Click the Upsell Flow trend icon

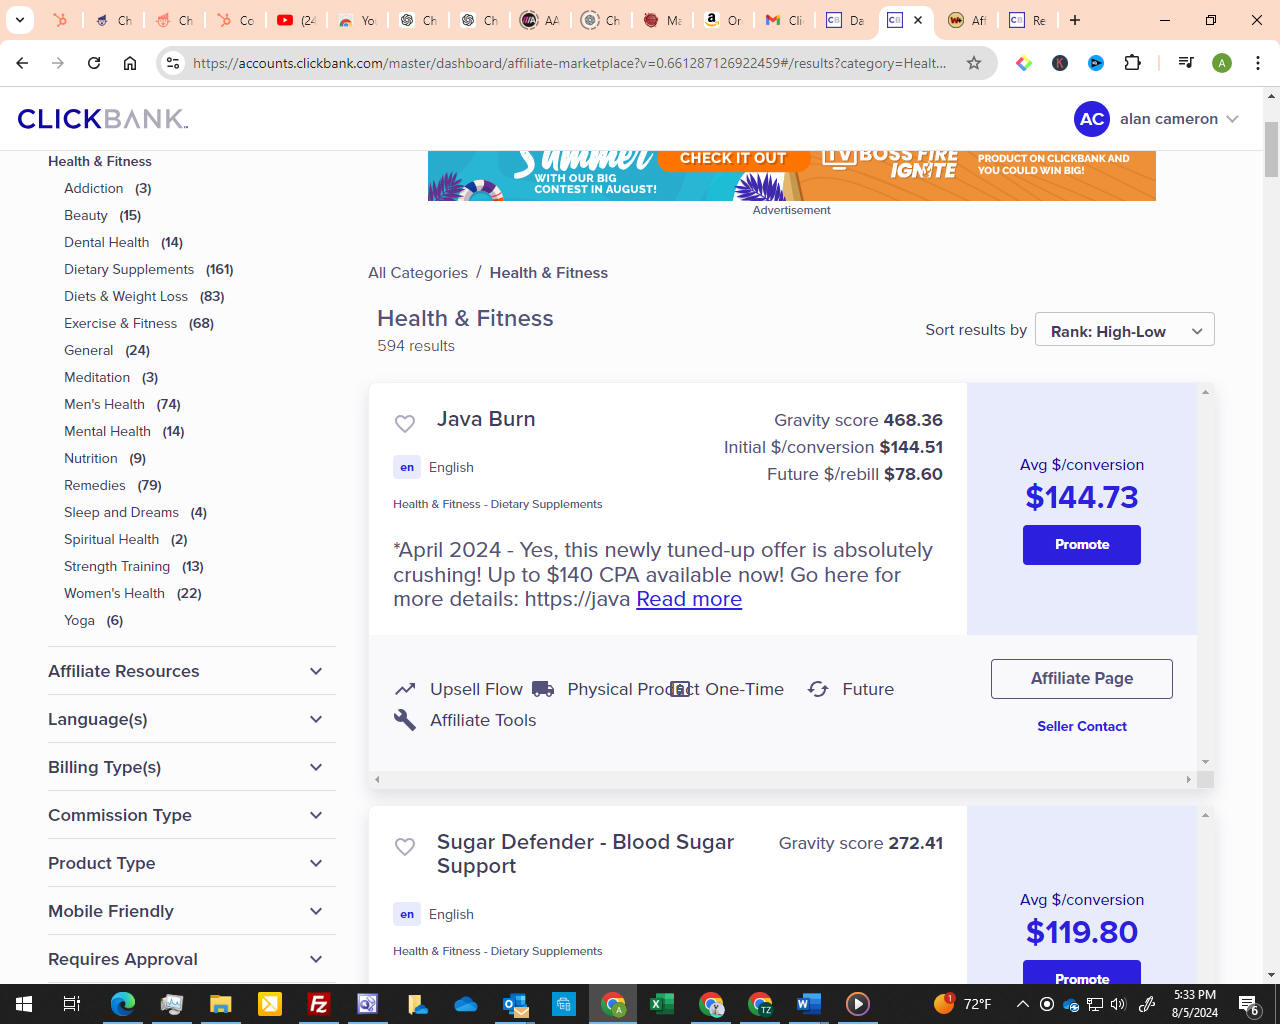click(x=405, y=689)
